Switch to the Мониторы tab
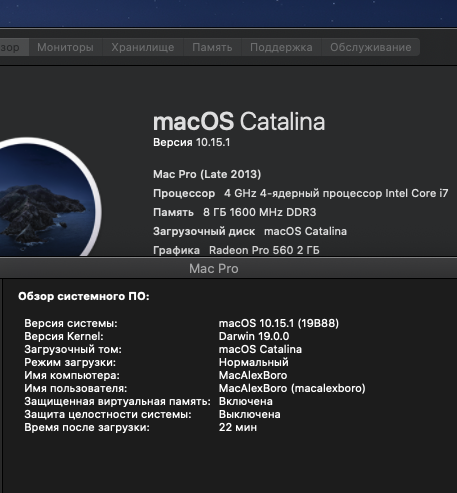Image resolution: width=457 pixels, height=493 pixels. coord(65,47)
